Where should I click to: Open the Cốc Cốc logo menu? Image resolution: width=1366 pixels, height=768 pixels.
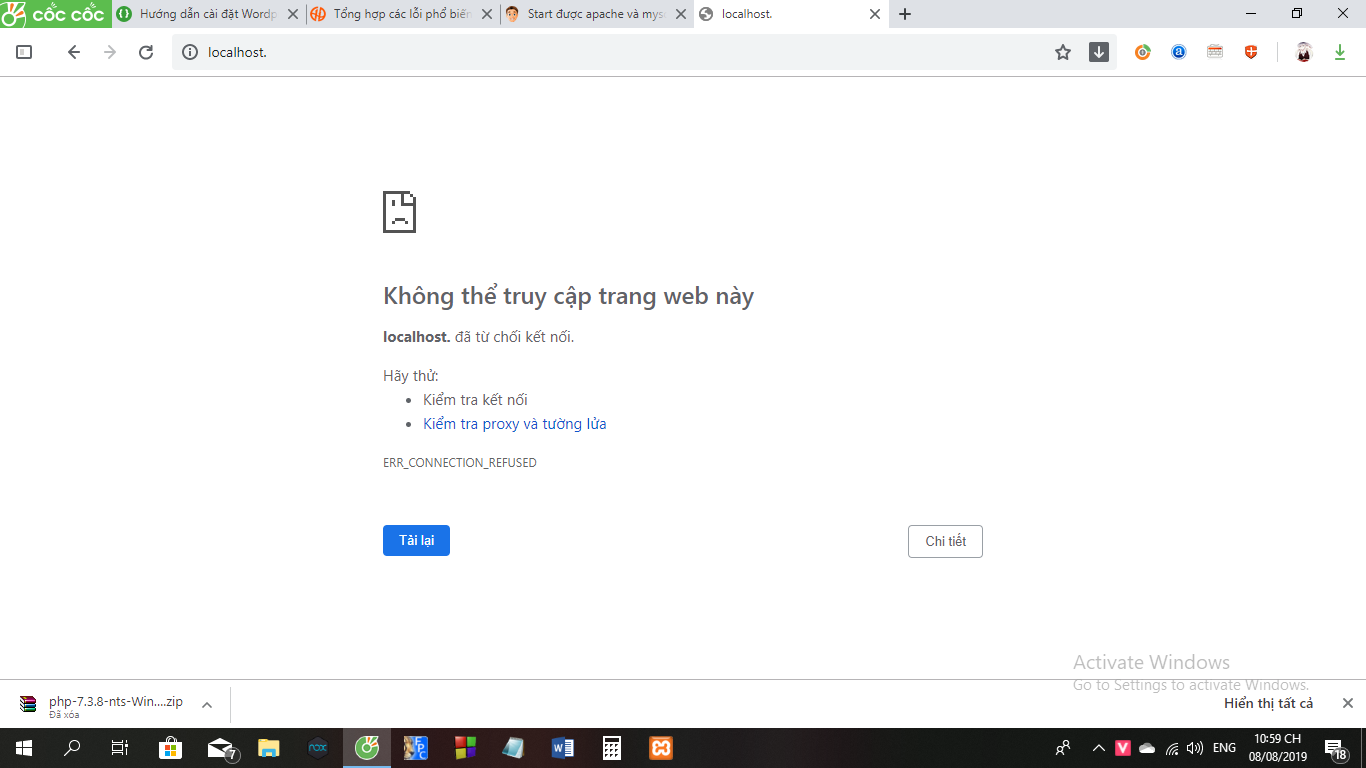55,14
